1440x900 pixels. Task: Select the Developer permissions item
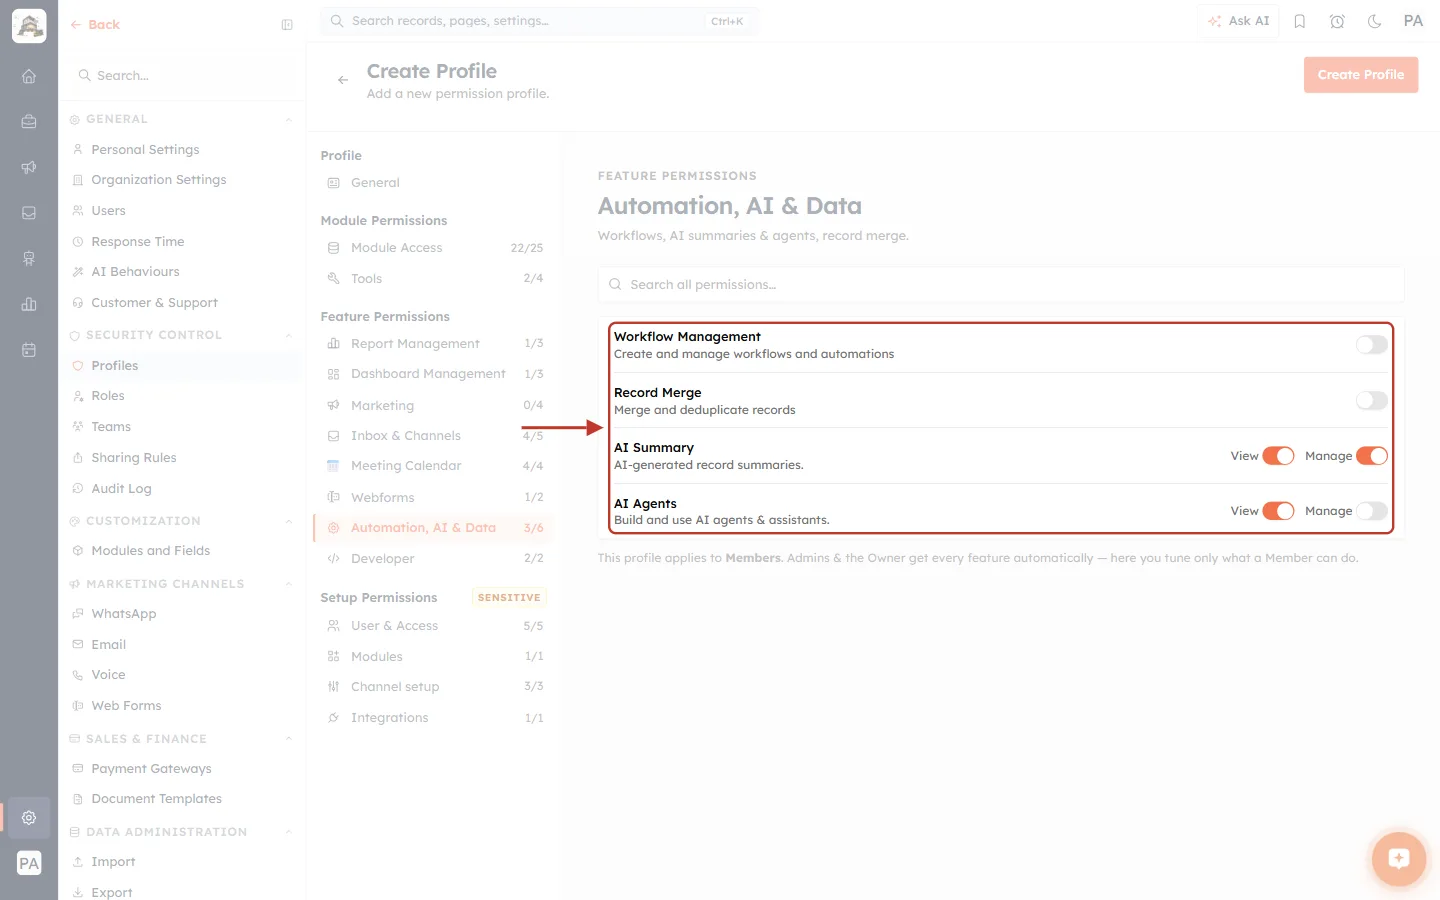pos(433,559)
